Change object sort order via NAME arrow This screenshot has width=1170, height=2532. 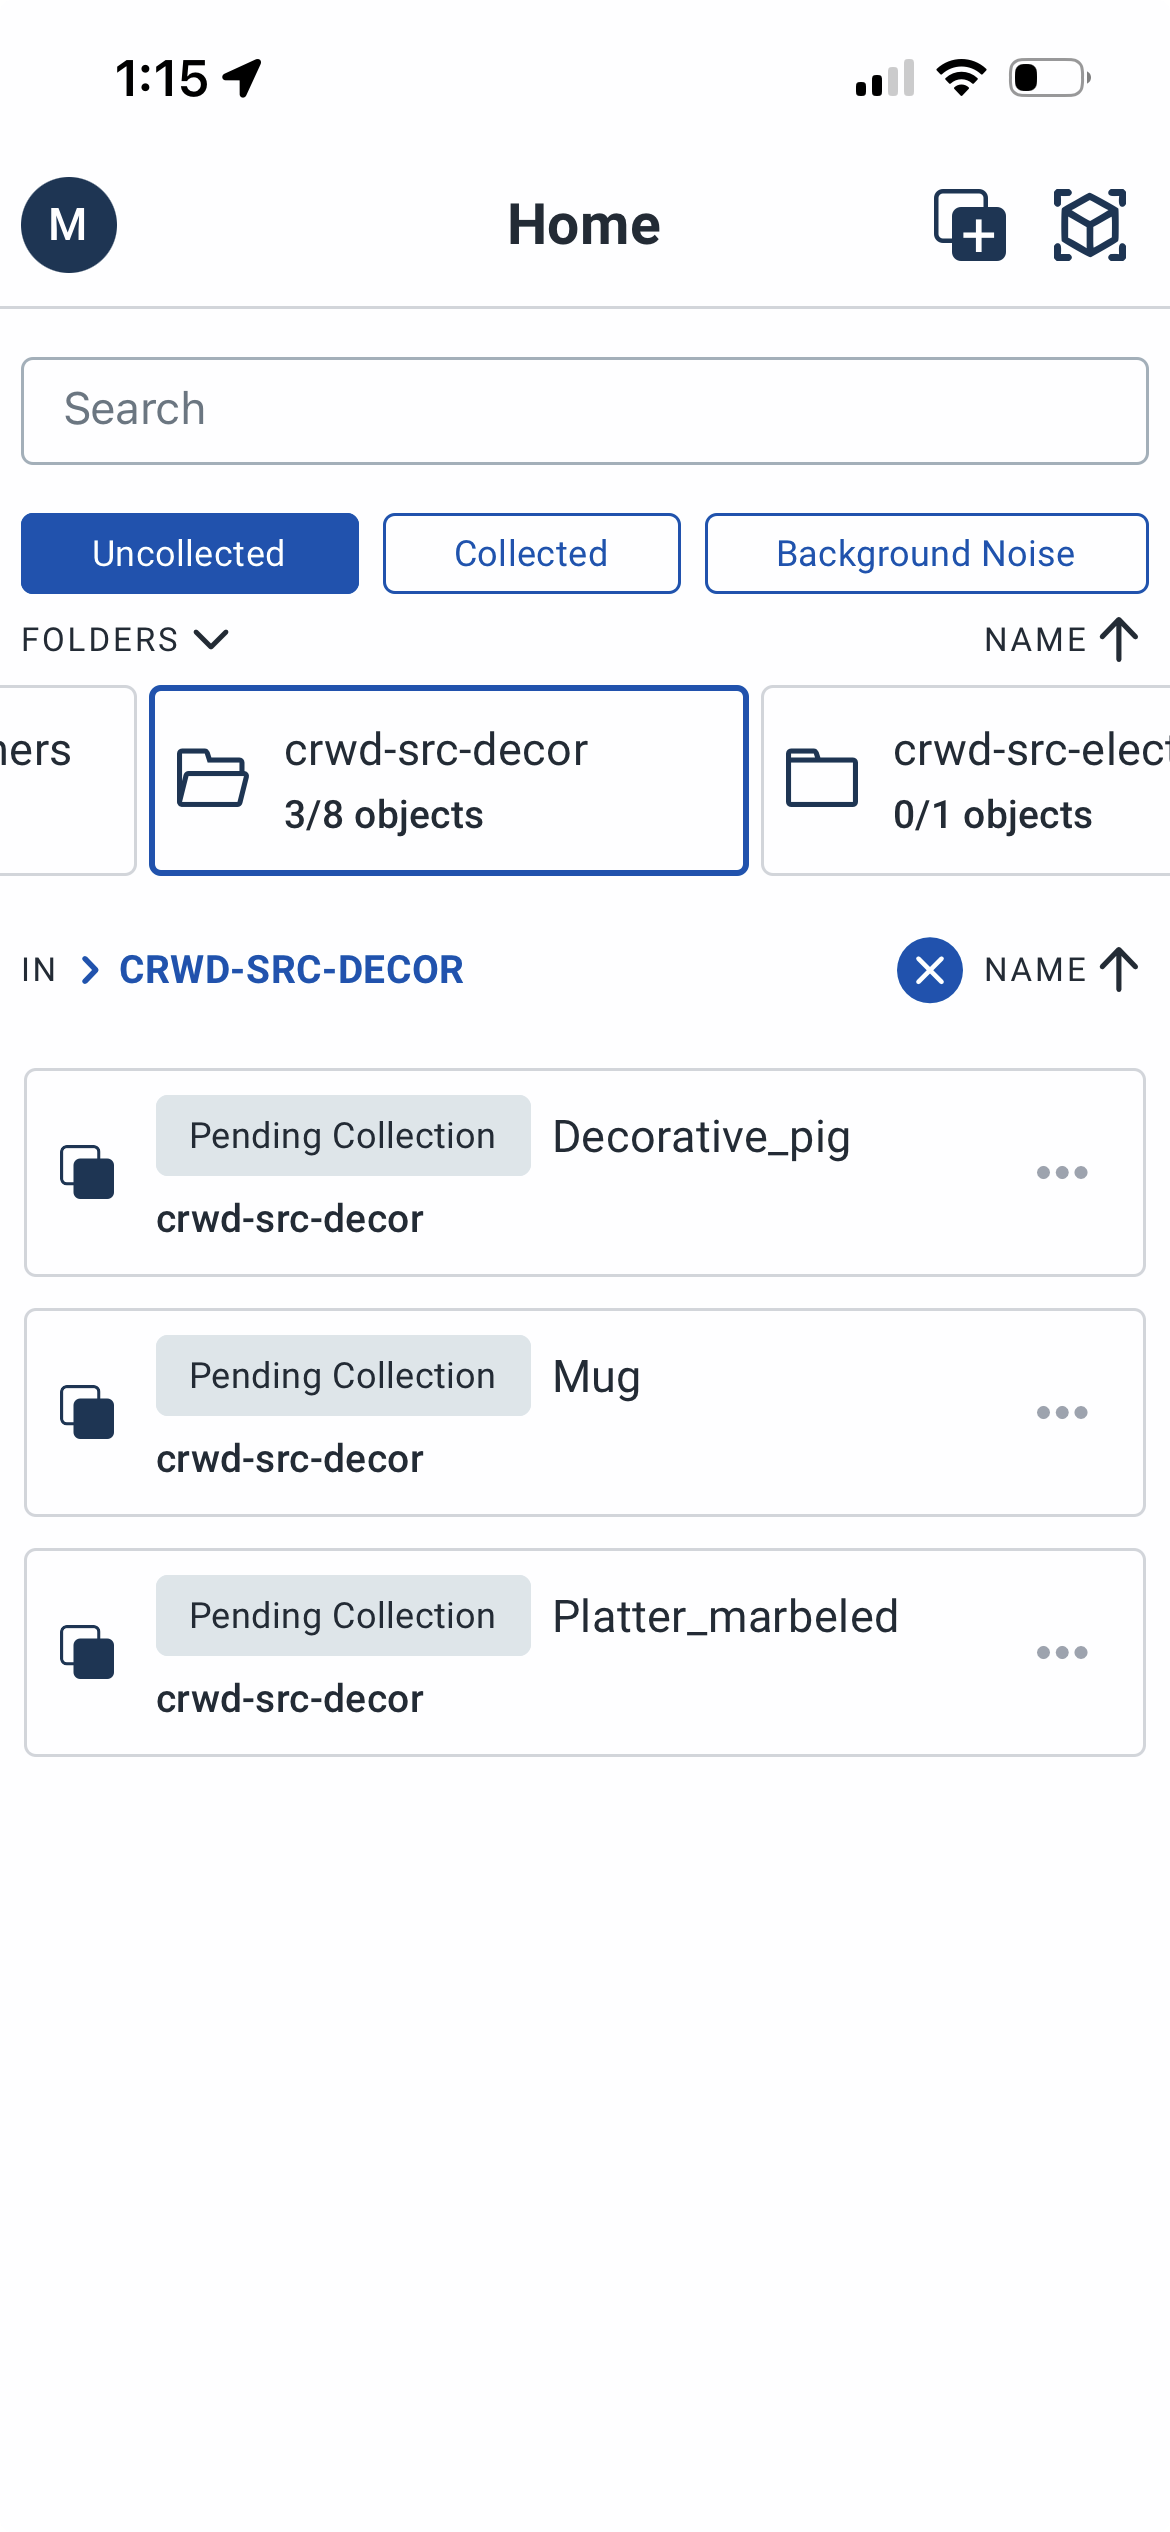coord(1118,968)
